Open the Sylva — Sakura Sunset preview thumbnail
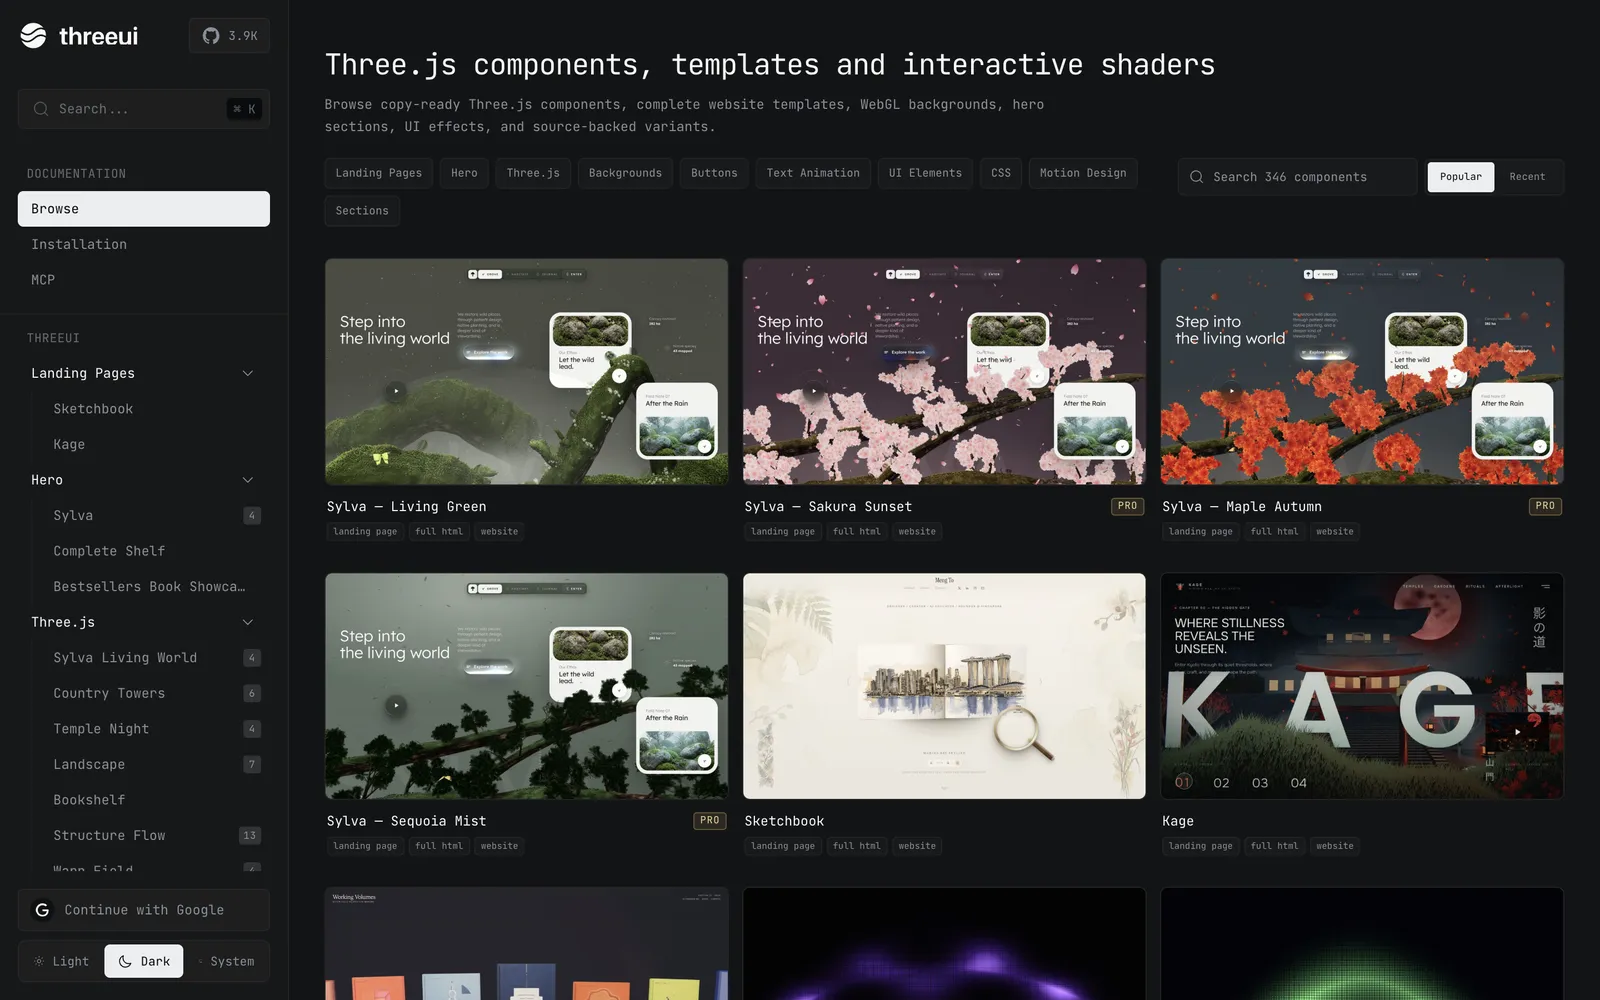The width and height of the screenshot is (1600, 1000). tap(944, 372)
